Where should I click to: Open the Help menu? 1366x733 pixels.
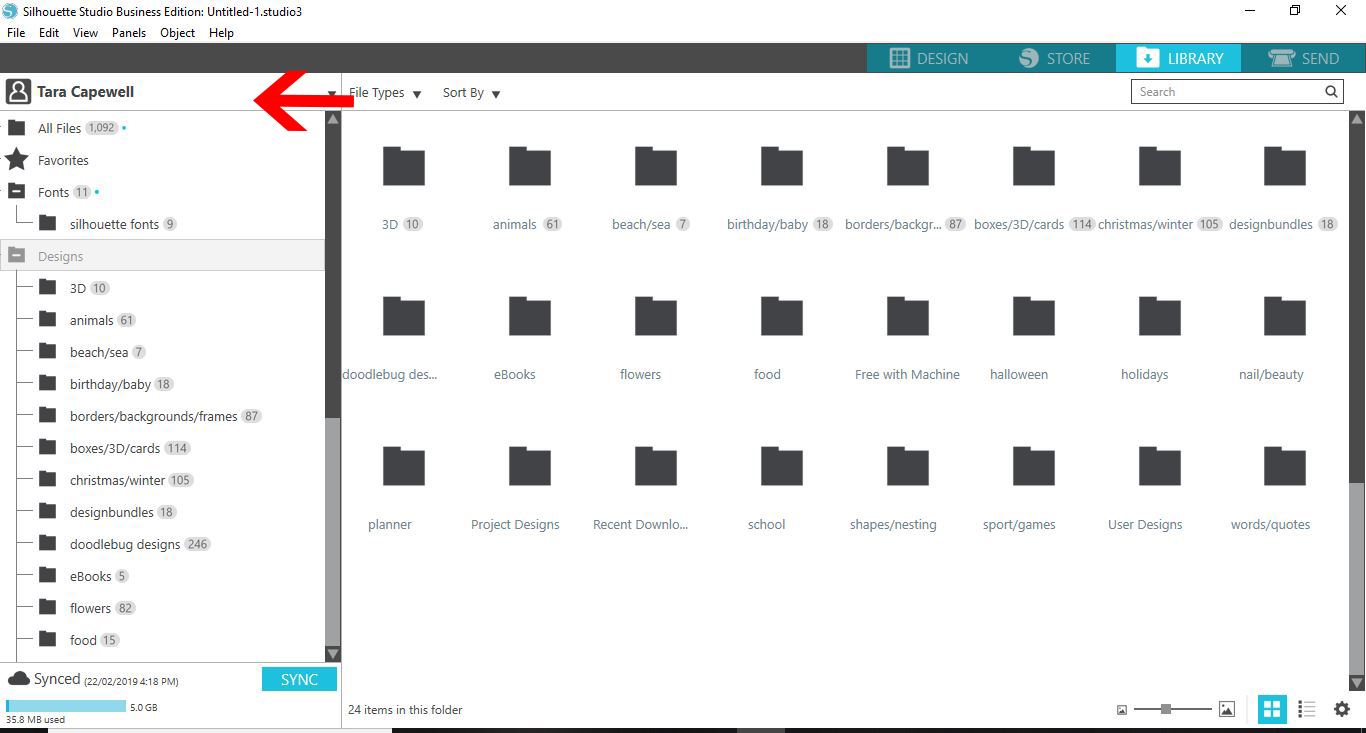click(222, 33)
